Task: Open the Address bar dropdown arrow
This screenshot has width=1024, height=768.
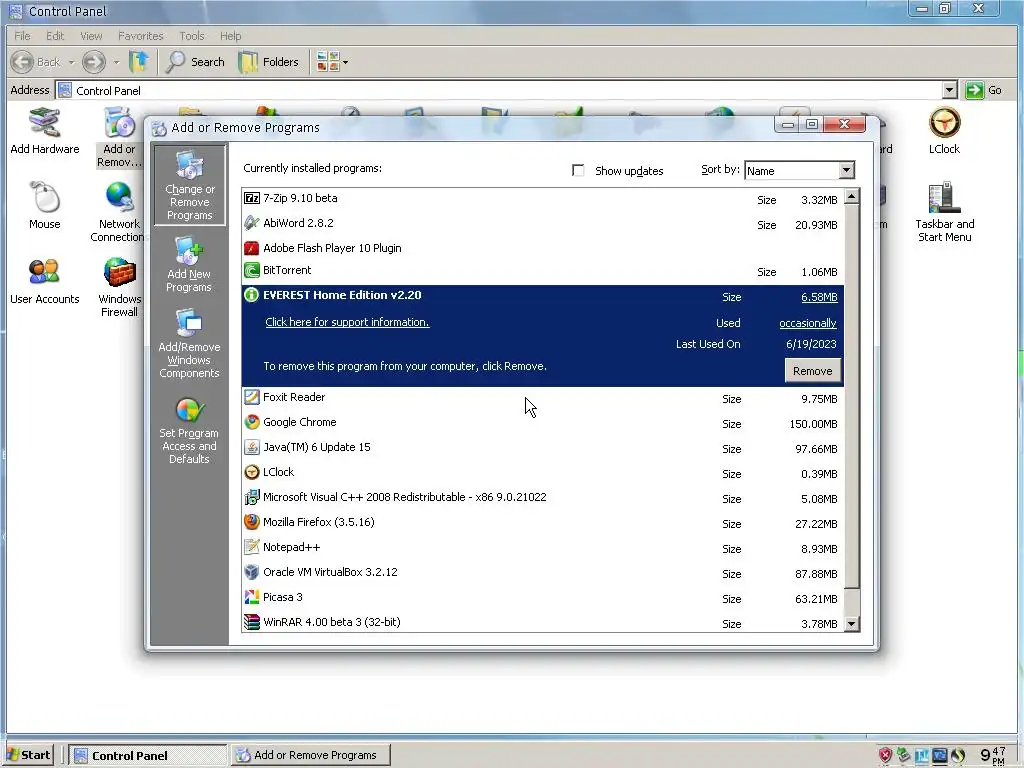Action: [950, 90]
